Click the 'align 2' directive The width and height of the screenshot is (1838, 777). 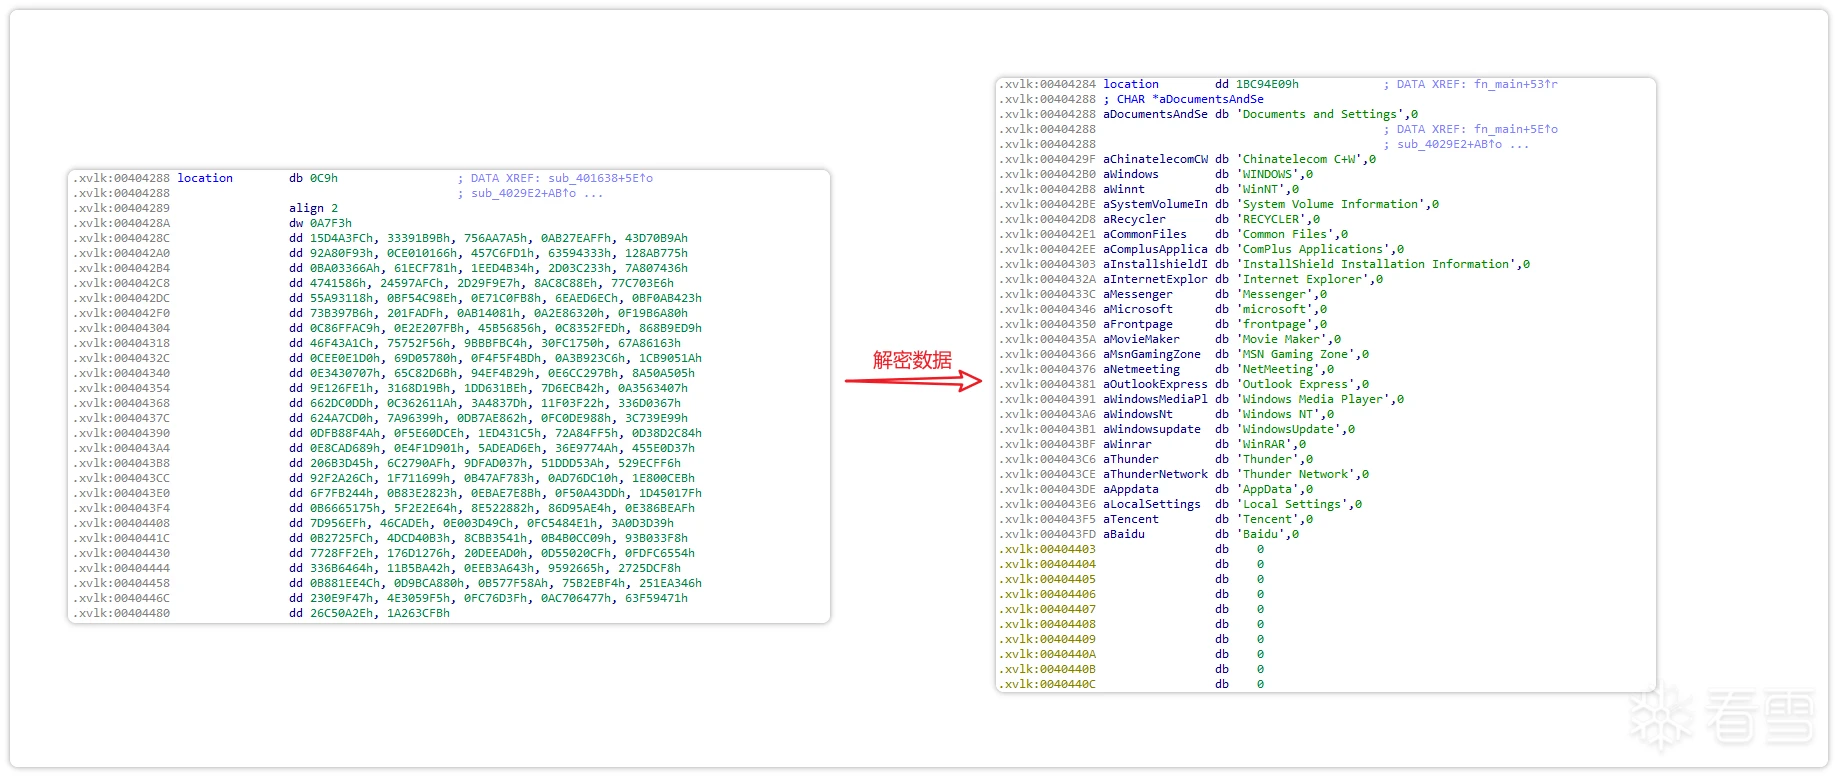click(x=313, y=208)
